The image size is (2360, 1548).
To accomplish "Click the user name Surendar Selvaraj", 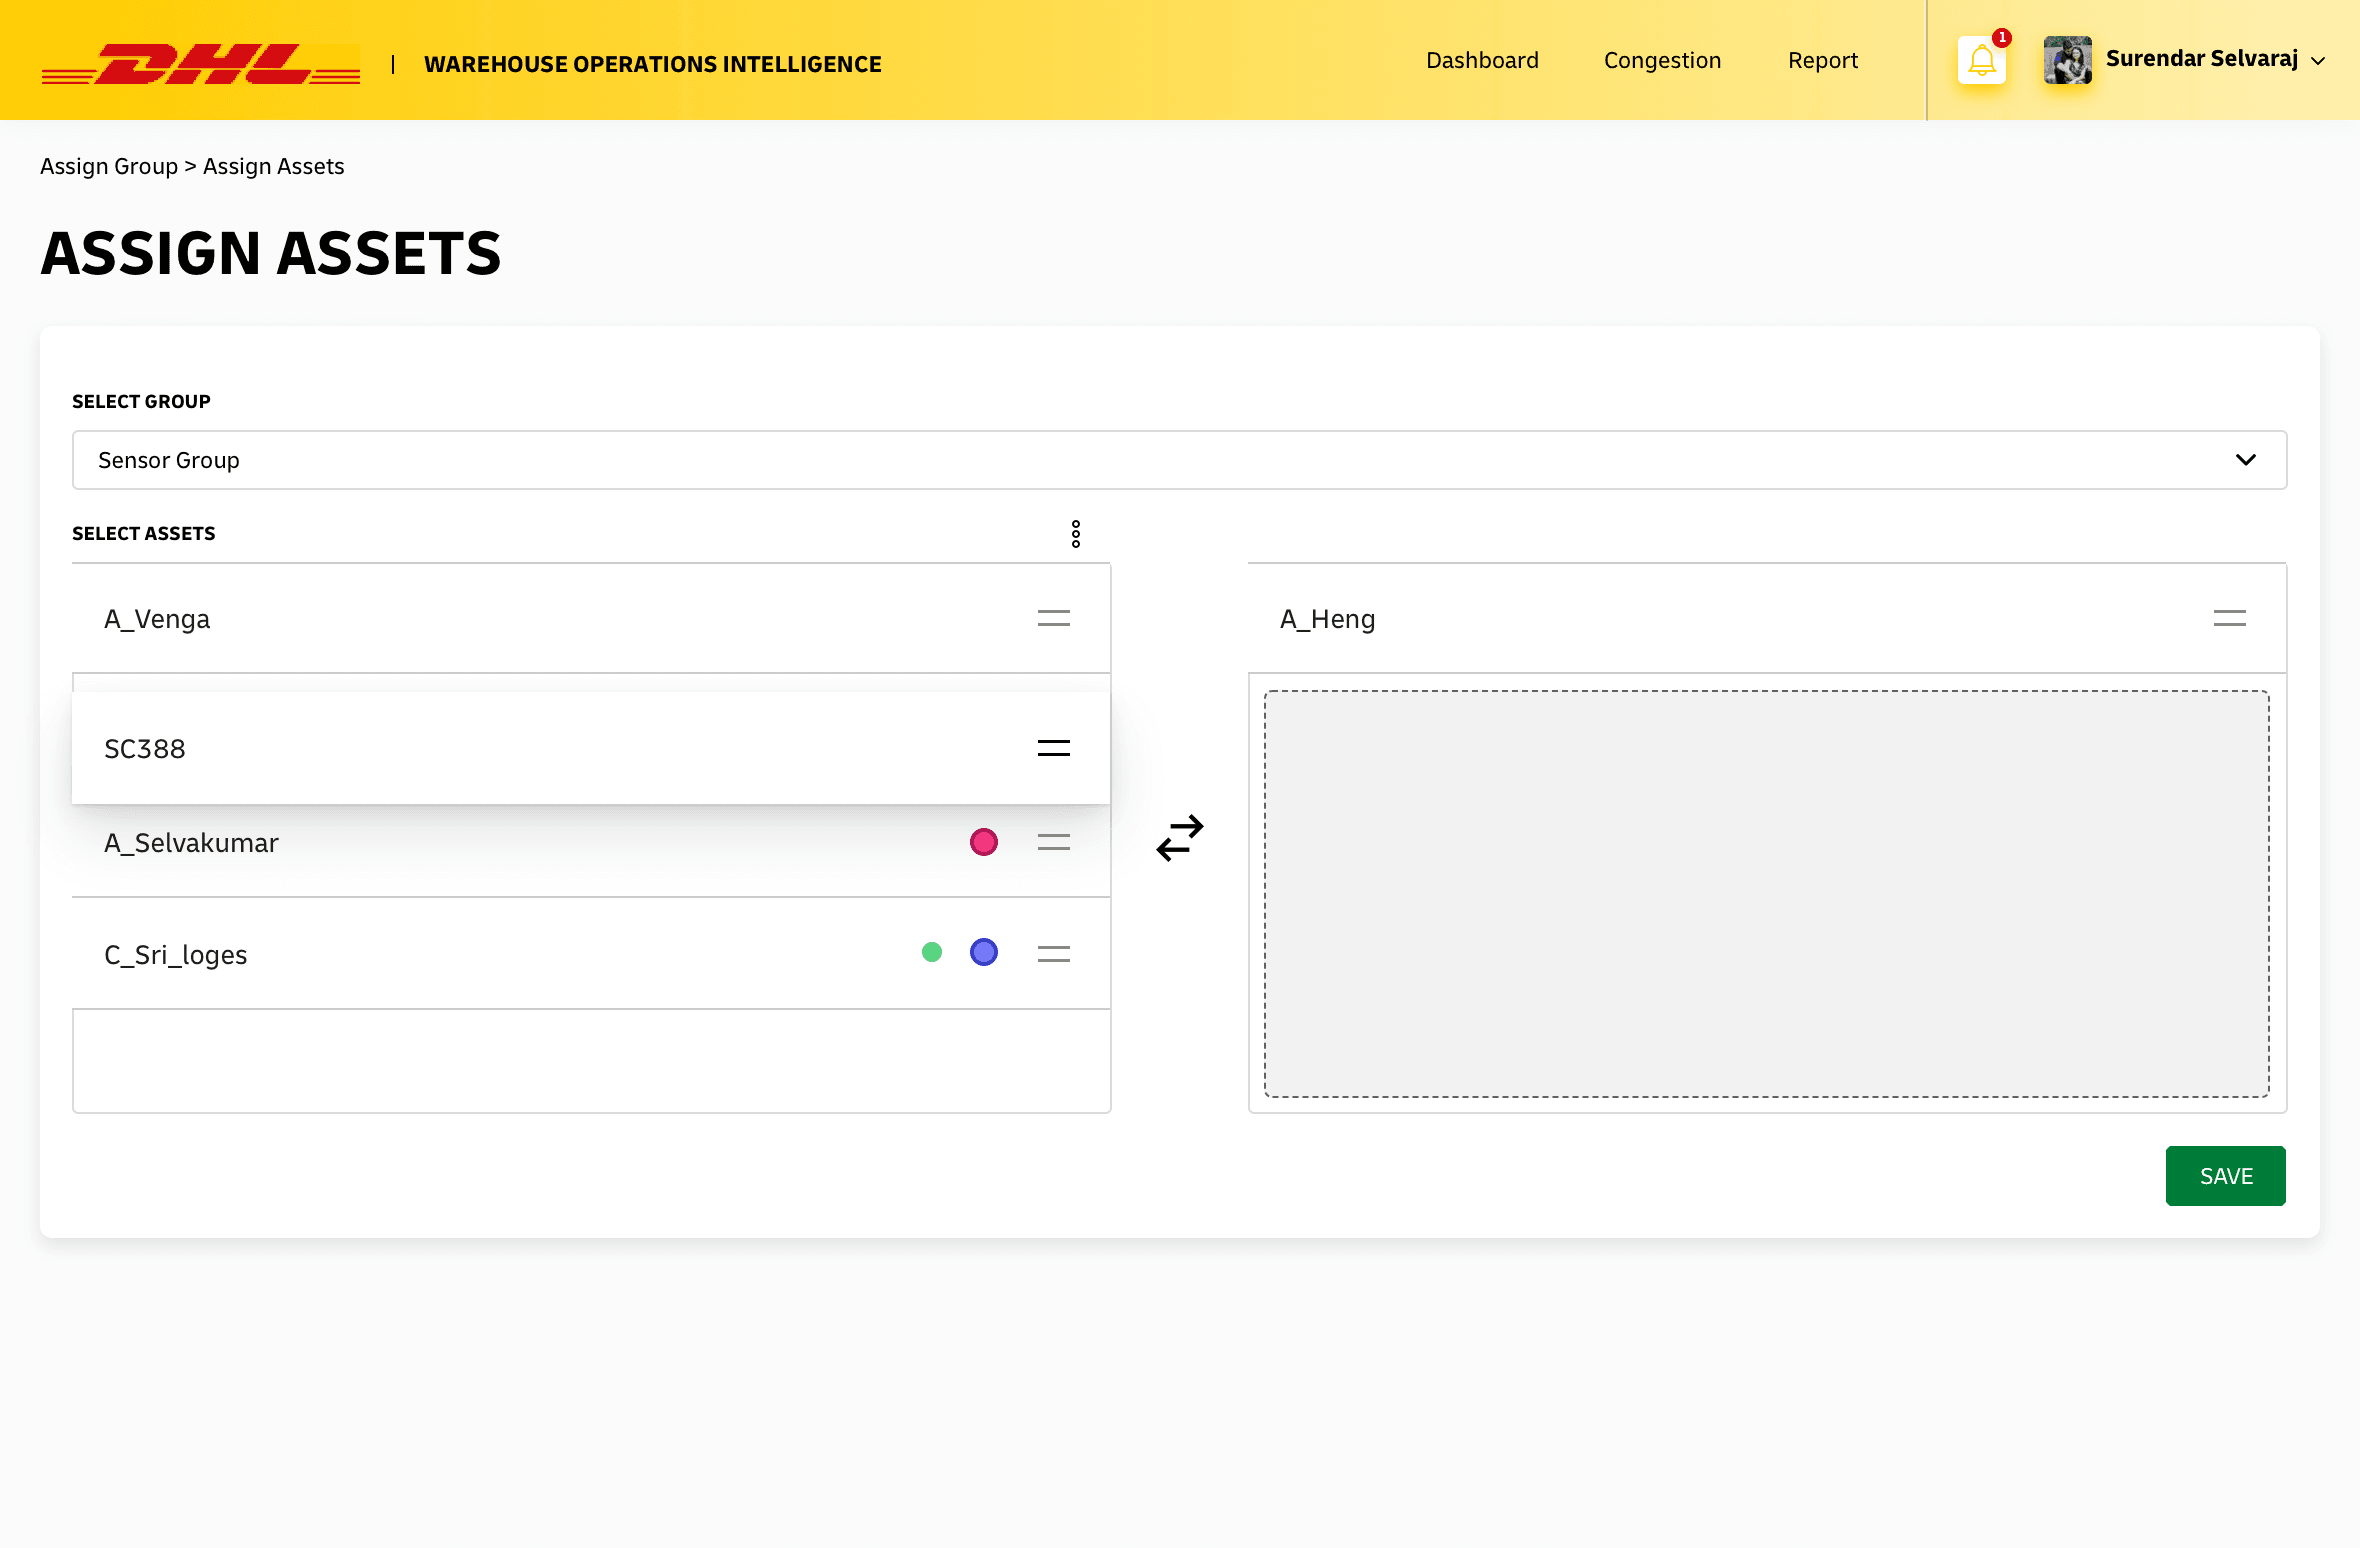I will (2202, 59).
